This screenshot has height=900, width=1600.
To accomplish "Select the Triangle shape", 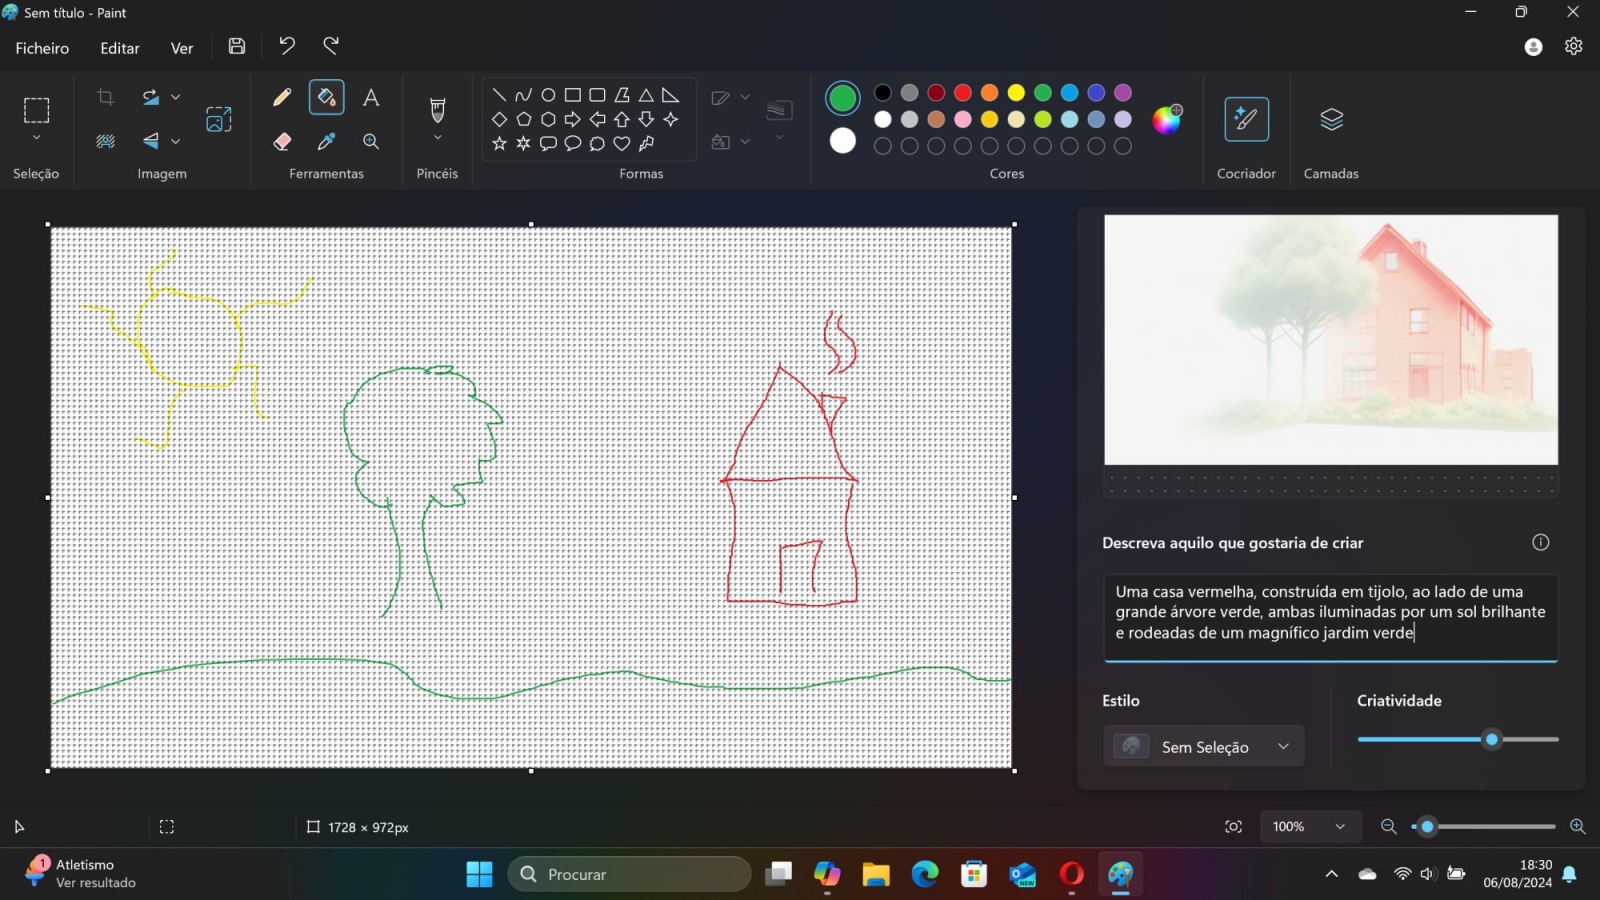I will (646, 95).
